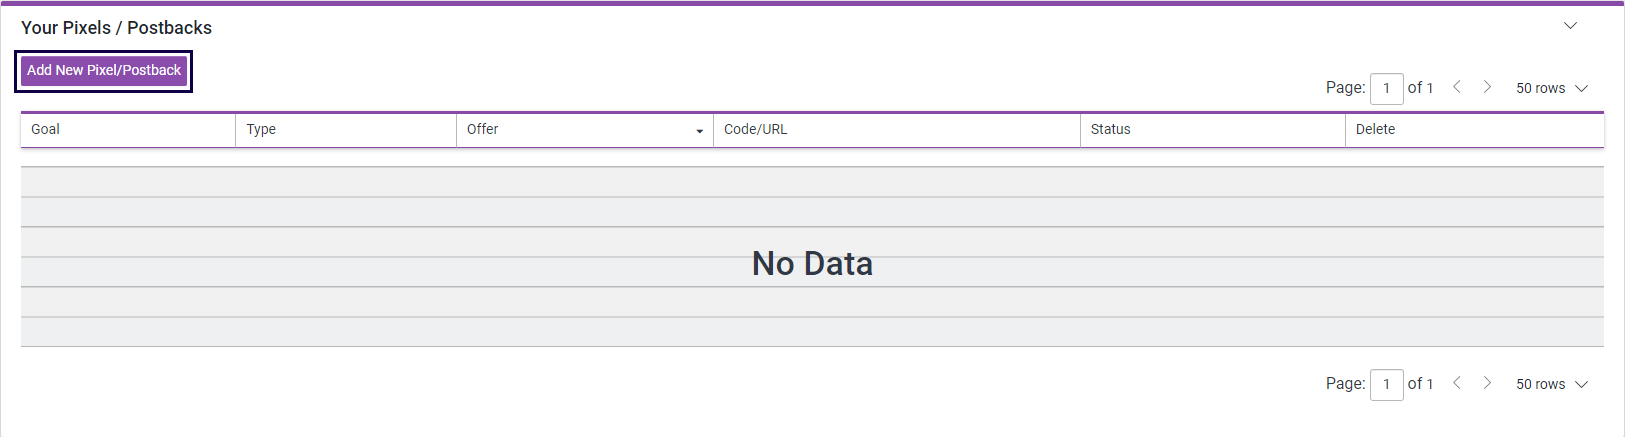The height and width of the screenshot is (437, 1625).
Task: Go to previous page using bottom pagination arrow
Action: 1457,383
